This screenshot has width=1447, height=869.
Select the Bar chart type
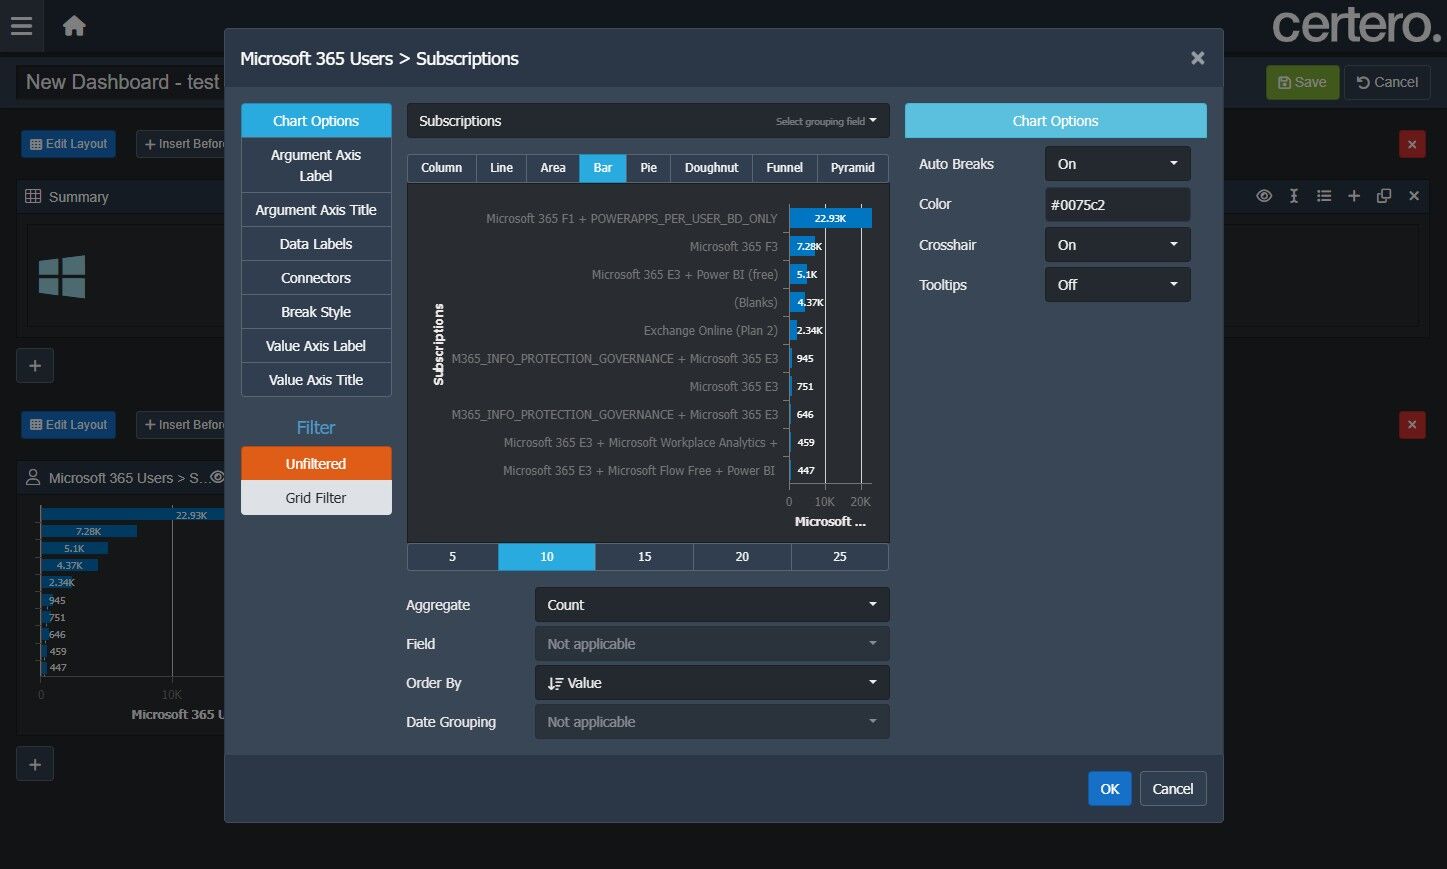[603, 168]
